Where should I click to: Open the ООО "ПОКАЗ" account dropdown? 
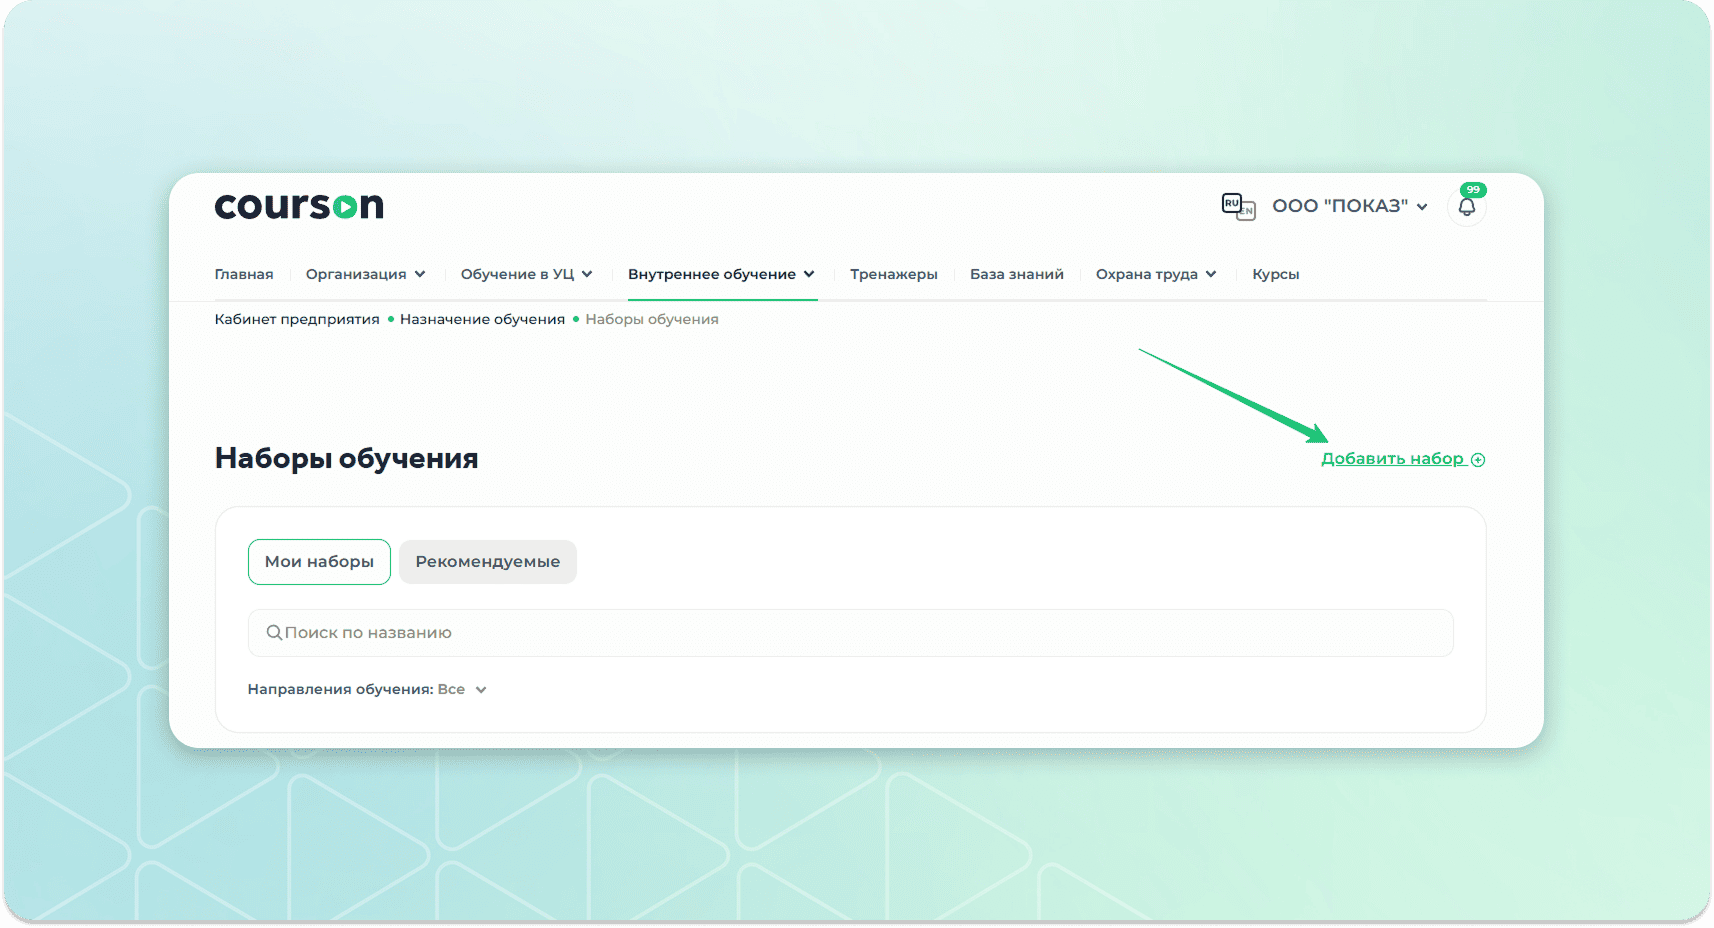tap(1349, 206)
